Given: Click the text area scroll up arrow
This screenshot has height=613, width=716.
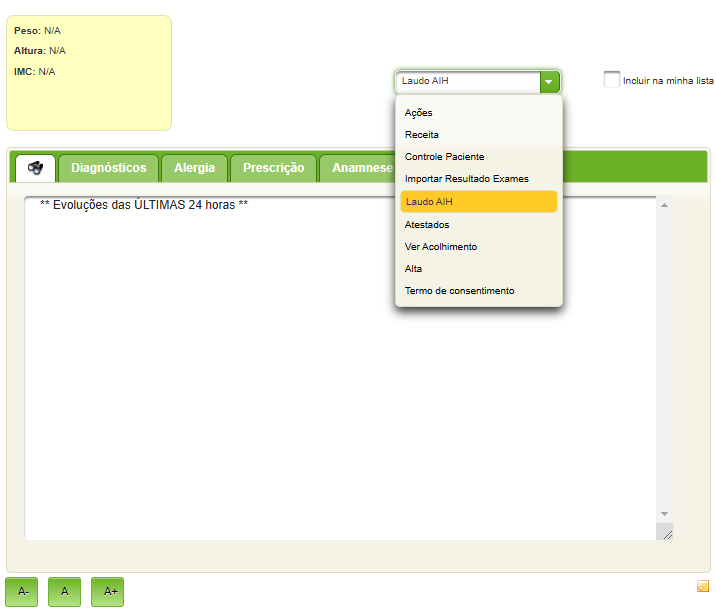Looking at the screenshot, I should [664, 206].
